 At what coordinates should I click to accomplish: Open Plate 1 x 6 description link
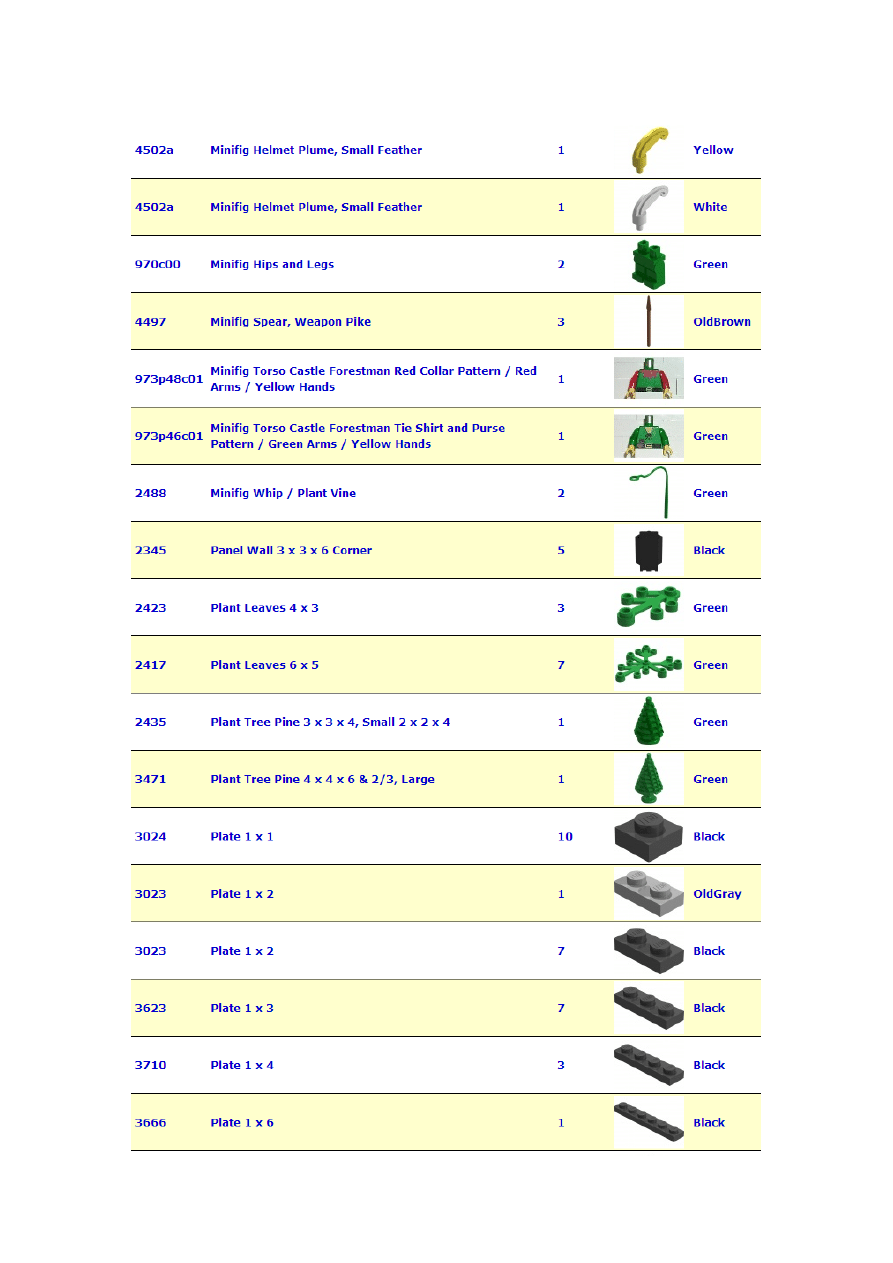[x=242, y=1123]
